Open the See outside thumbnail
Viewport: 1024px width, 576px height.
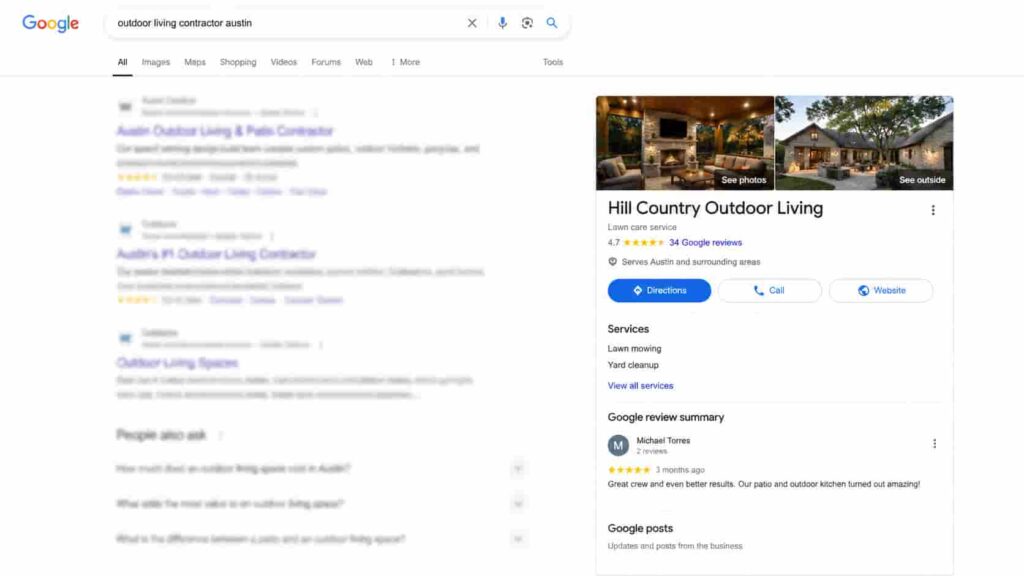(x=864, y=143)
